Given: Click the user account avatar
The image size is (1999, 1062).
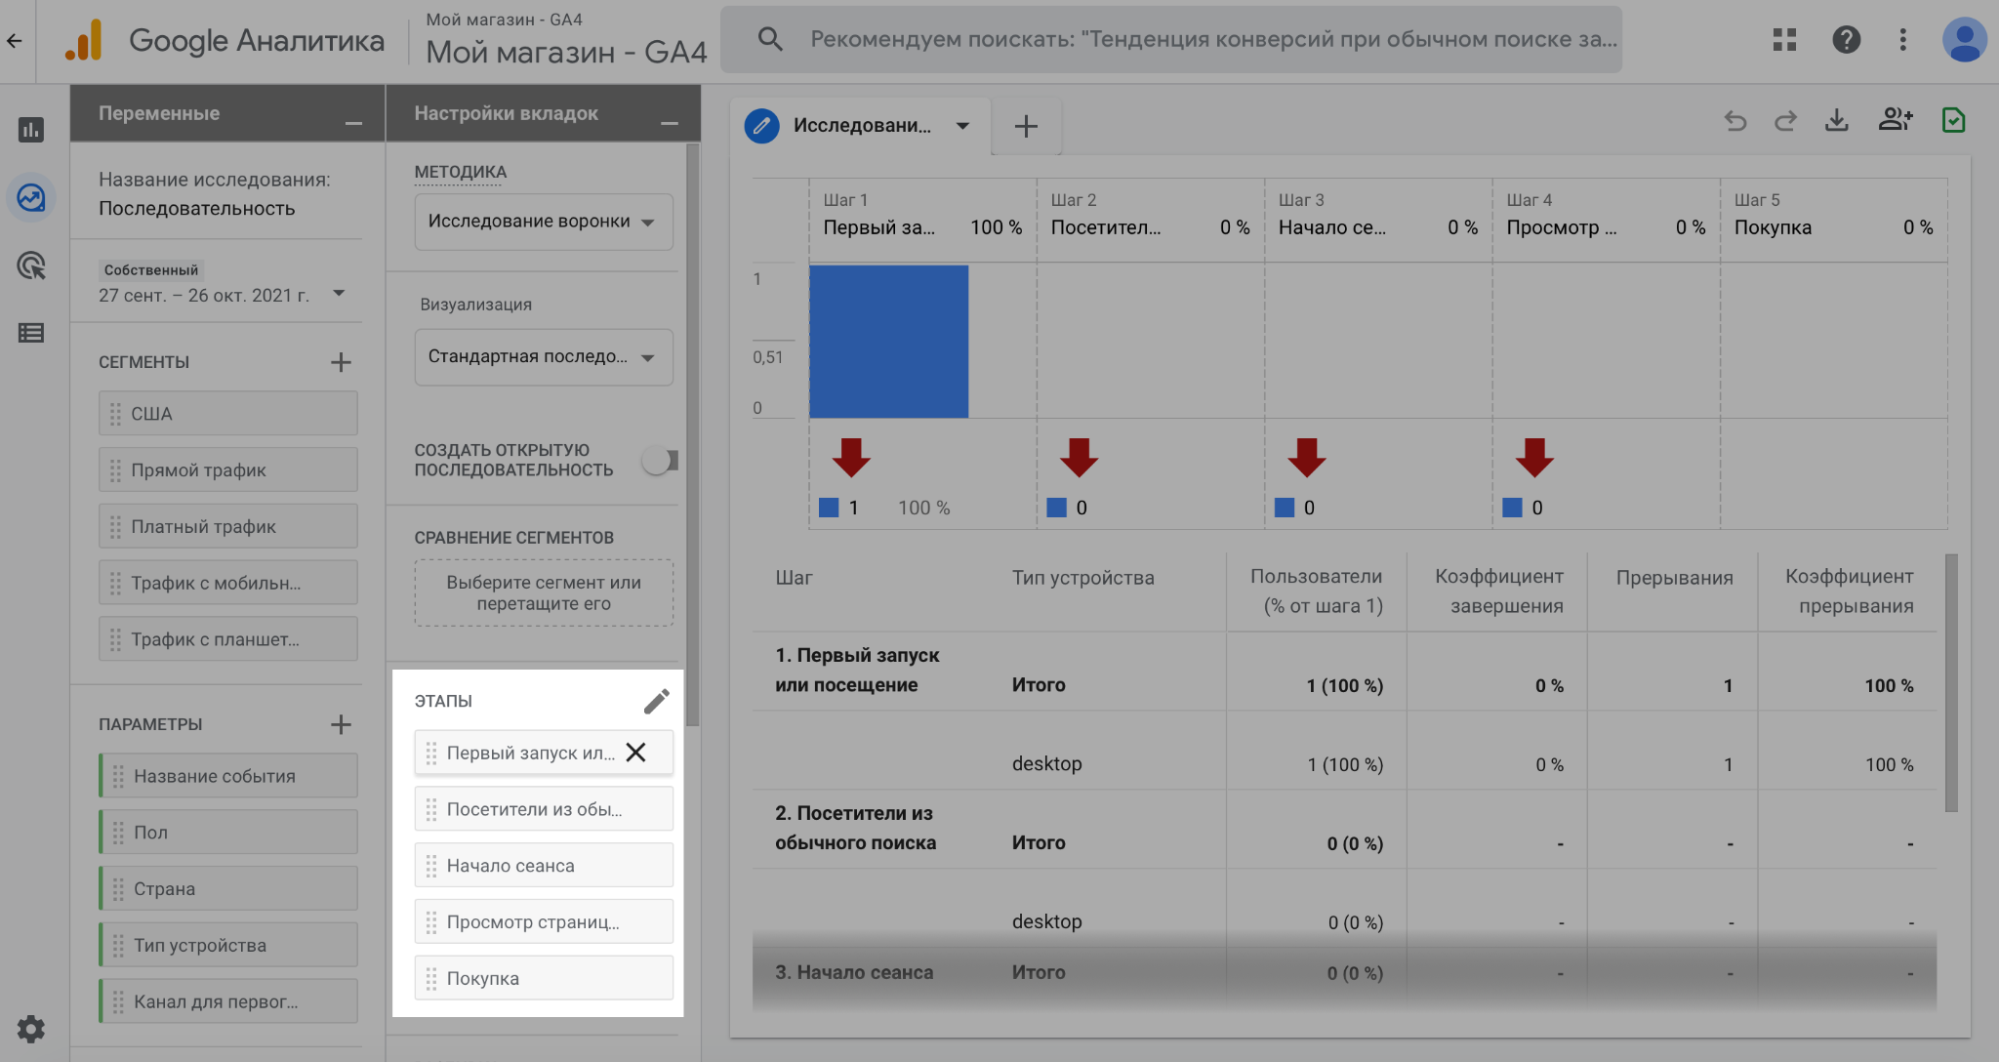Looking at the screenshot, I should 1964,40.
